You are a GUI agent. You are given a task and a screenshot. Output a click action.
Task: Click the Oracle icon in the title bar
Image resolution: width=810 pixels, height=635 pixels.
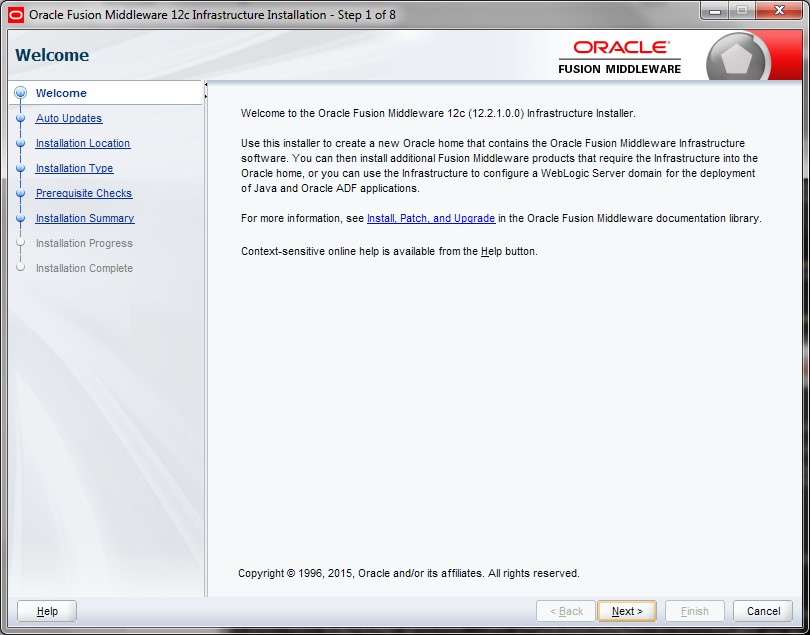coord(16,14)
